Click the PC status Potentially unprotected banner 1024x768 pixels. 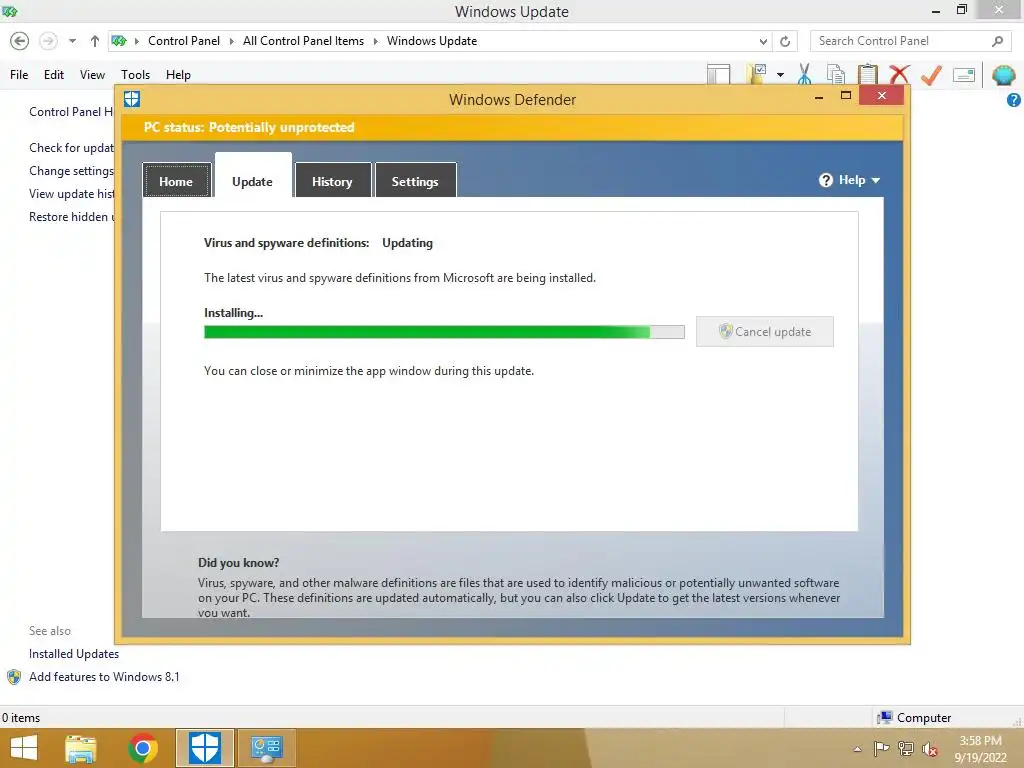(x=512, y=127)
